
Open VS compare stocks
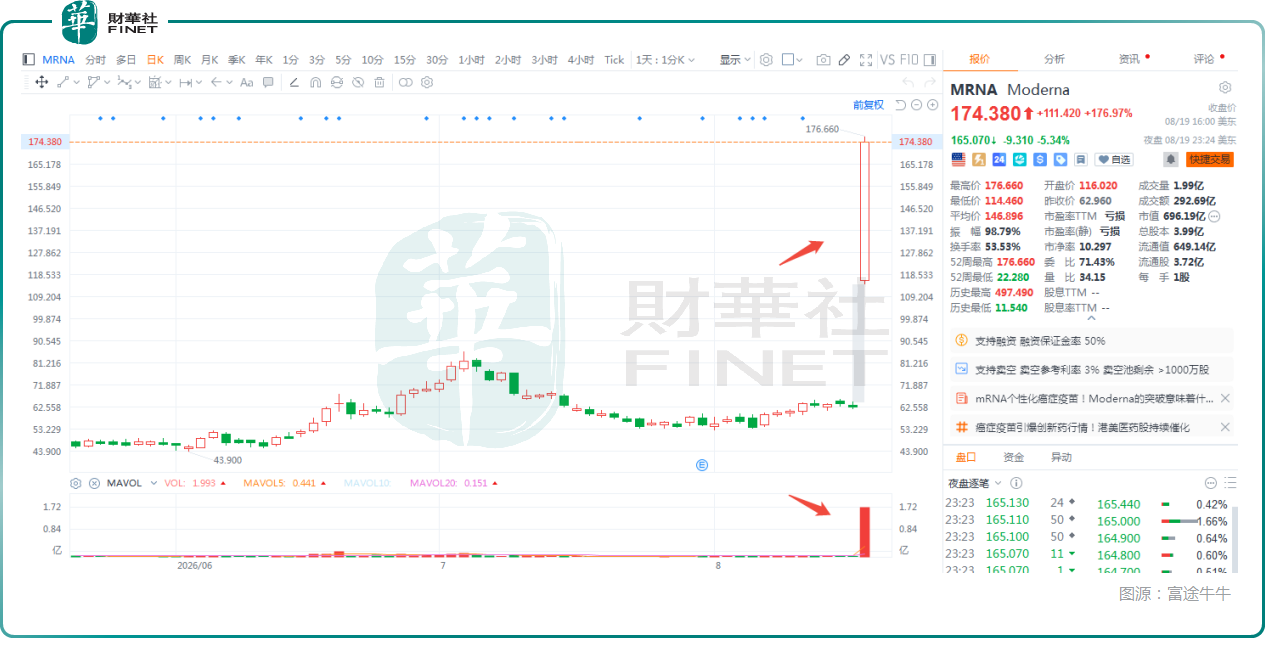pyautogui.click(x=887, y=59)
